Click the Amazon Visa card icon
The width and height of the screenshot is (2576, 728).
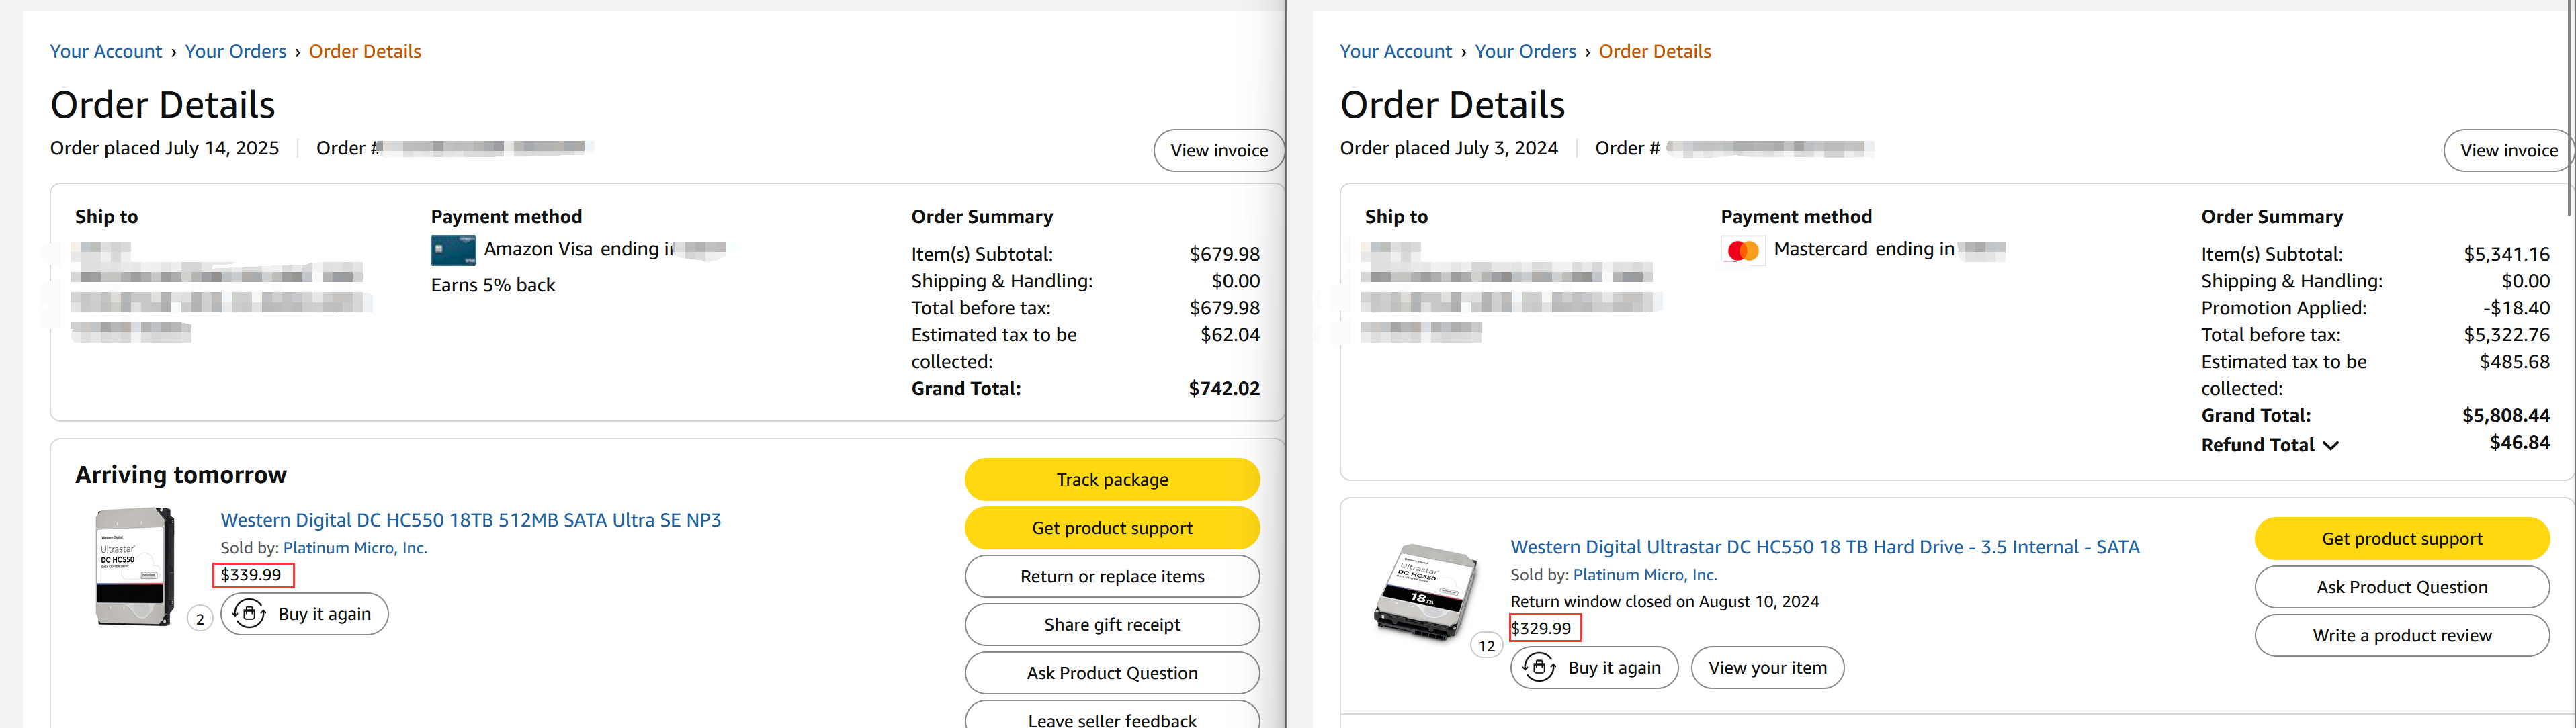pos(453,250)
